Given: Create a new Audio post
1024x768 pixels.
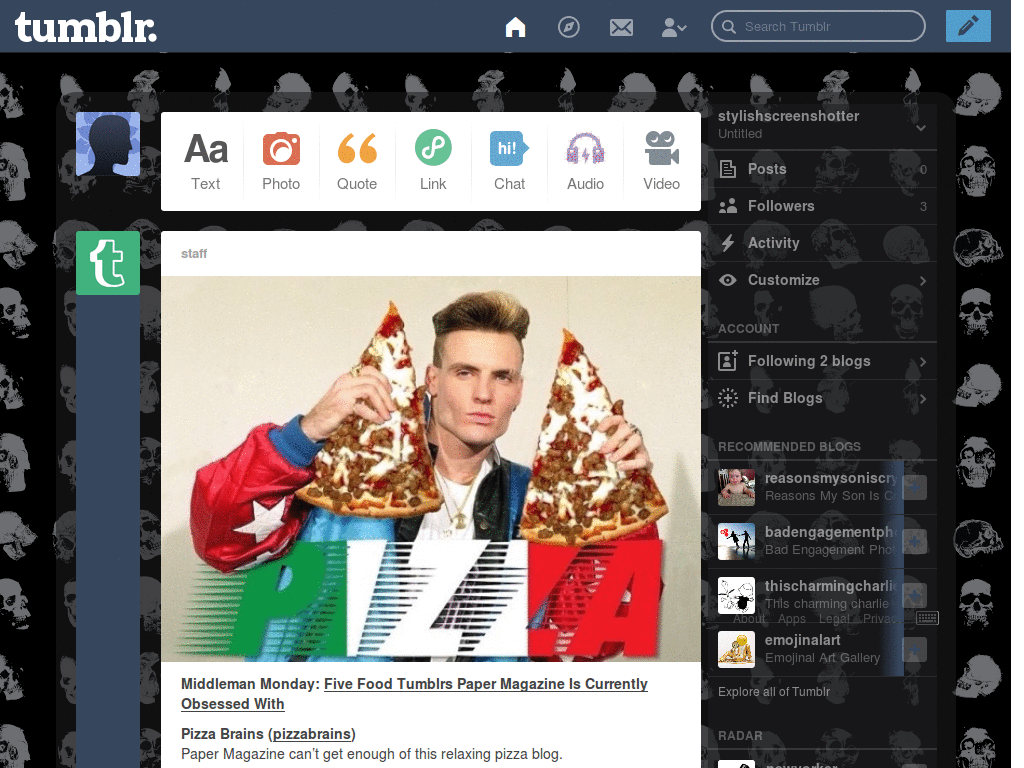Looking at the screenshot, I should 585,161.
